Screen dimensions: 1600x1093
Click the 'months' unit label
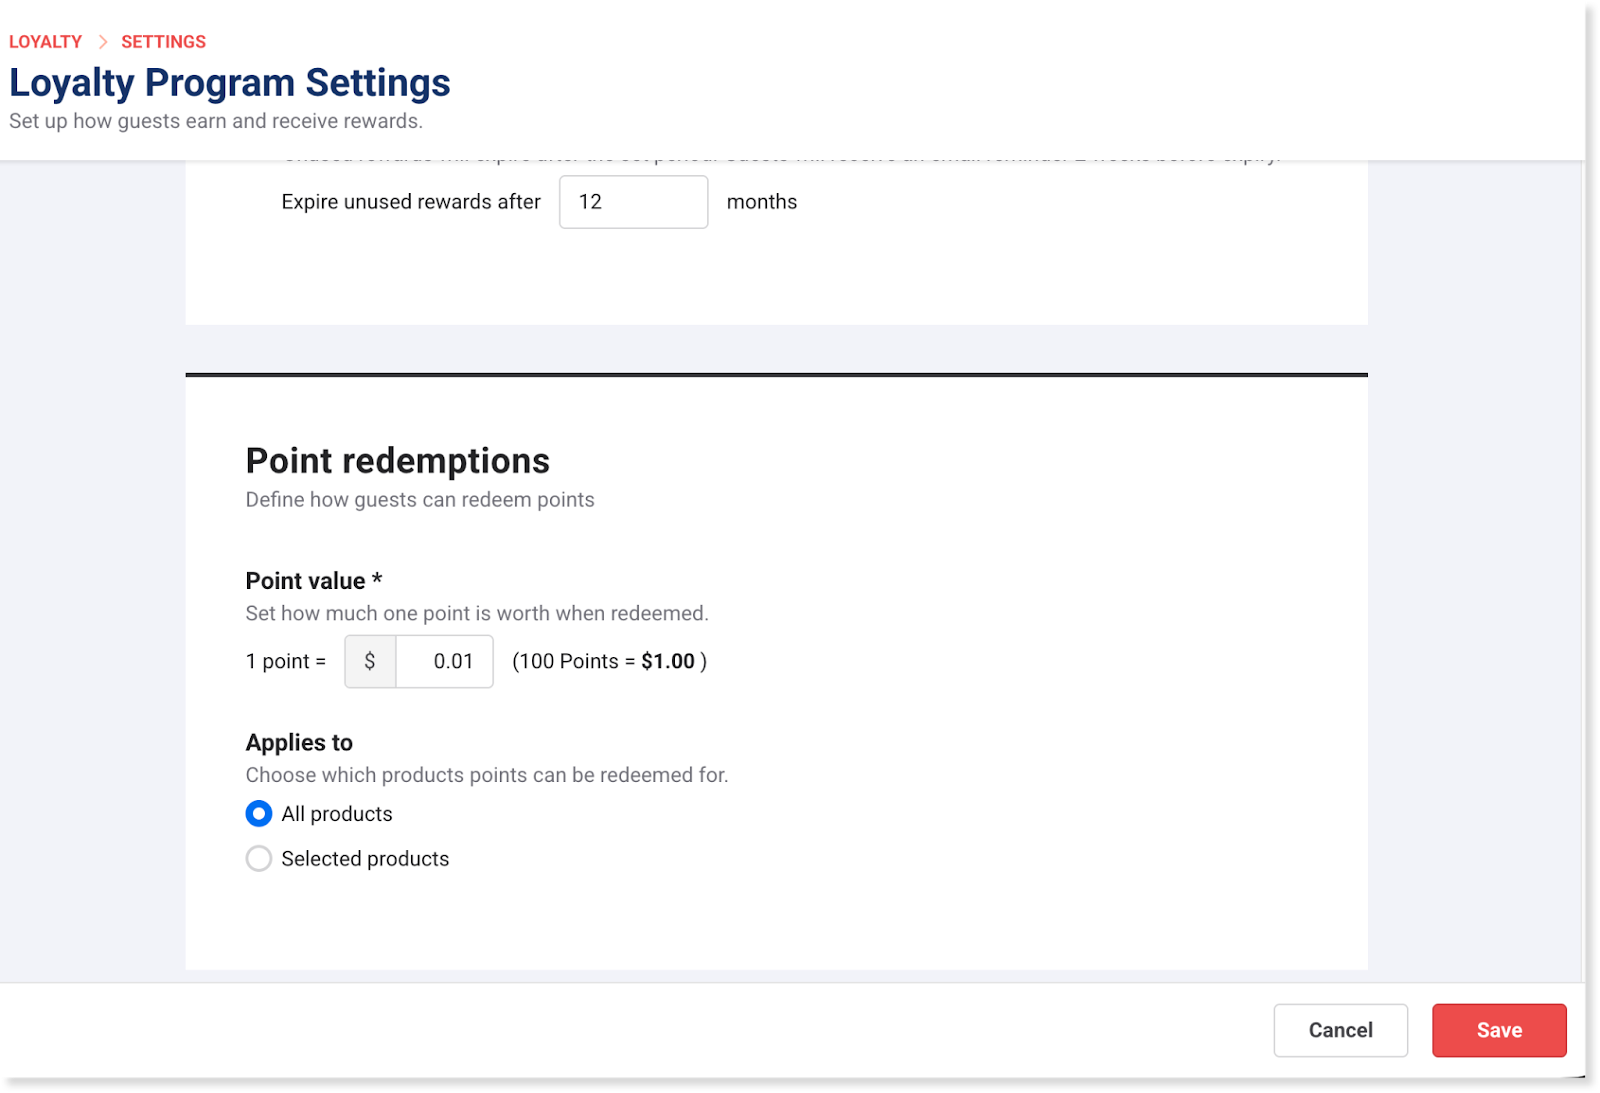tap(761, 202)
